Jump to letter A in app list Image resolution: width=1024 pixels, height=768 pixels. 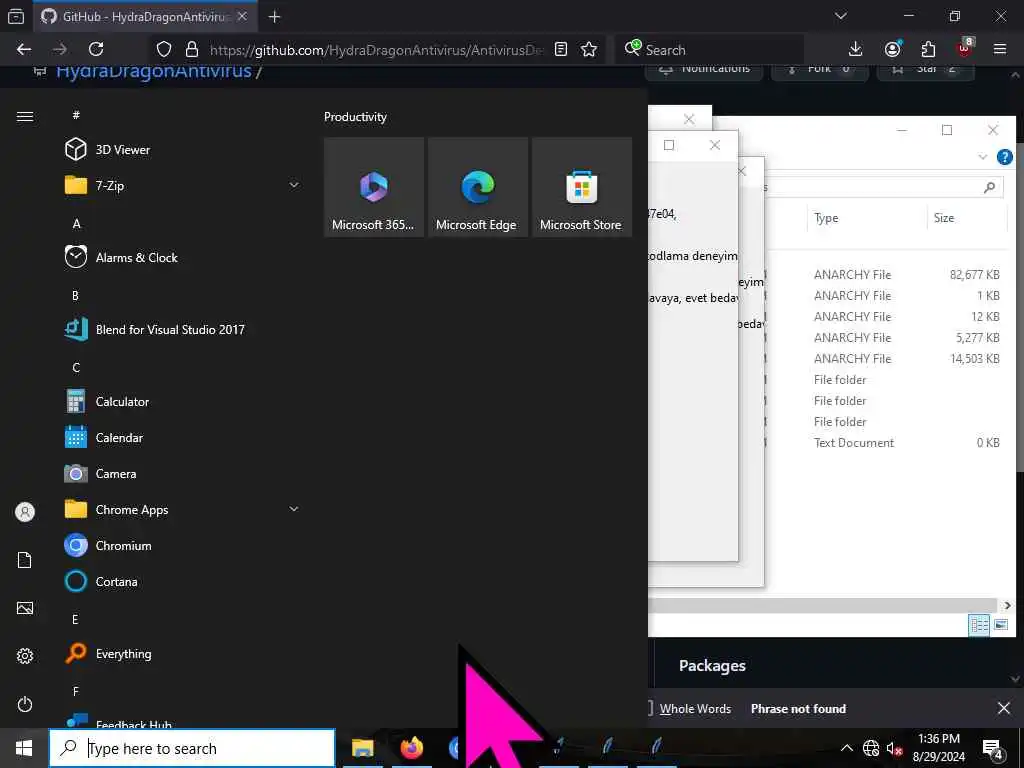[76, 224]
